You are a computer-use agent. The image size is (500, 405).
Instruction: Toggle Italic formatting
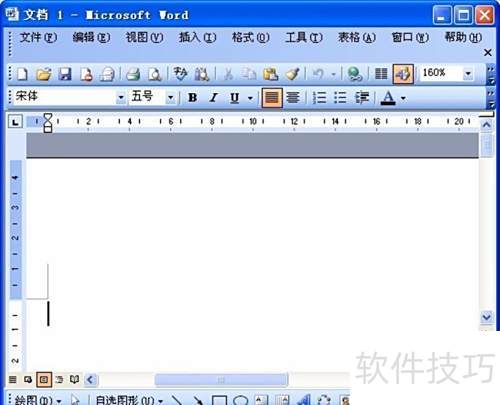(x=213, y=98)
